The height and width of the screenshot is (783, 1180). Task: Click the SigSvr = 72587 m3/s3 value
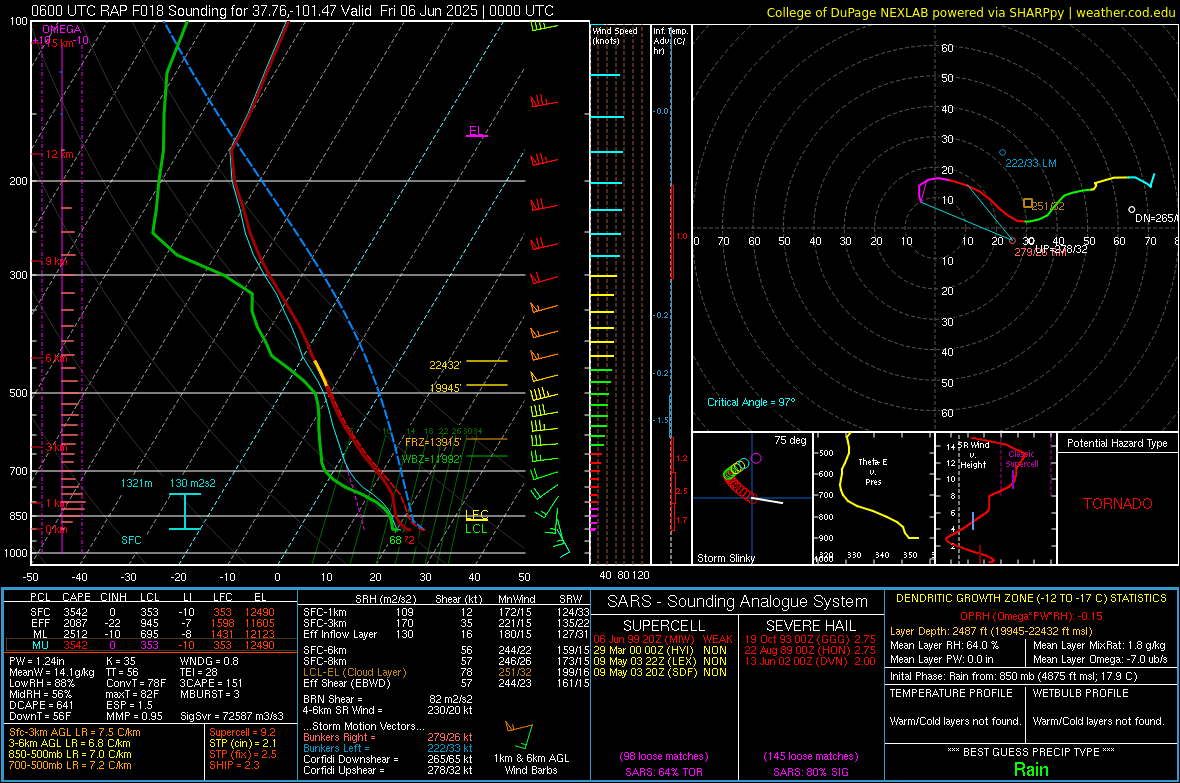(232, 716)
